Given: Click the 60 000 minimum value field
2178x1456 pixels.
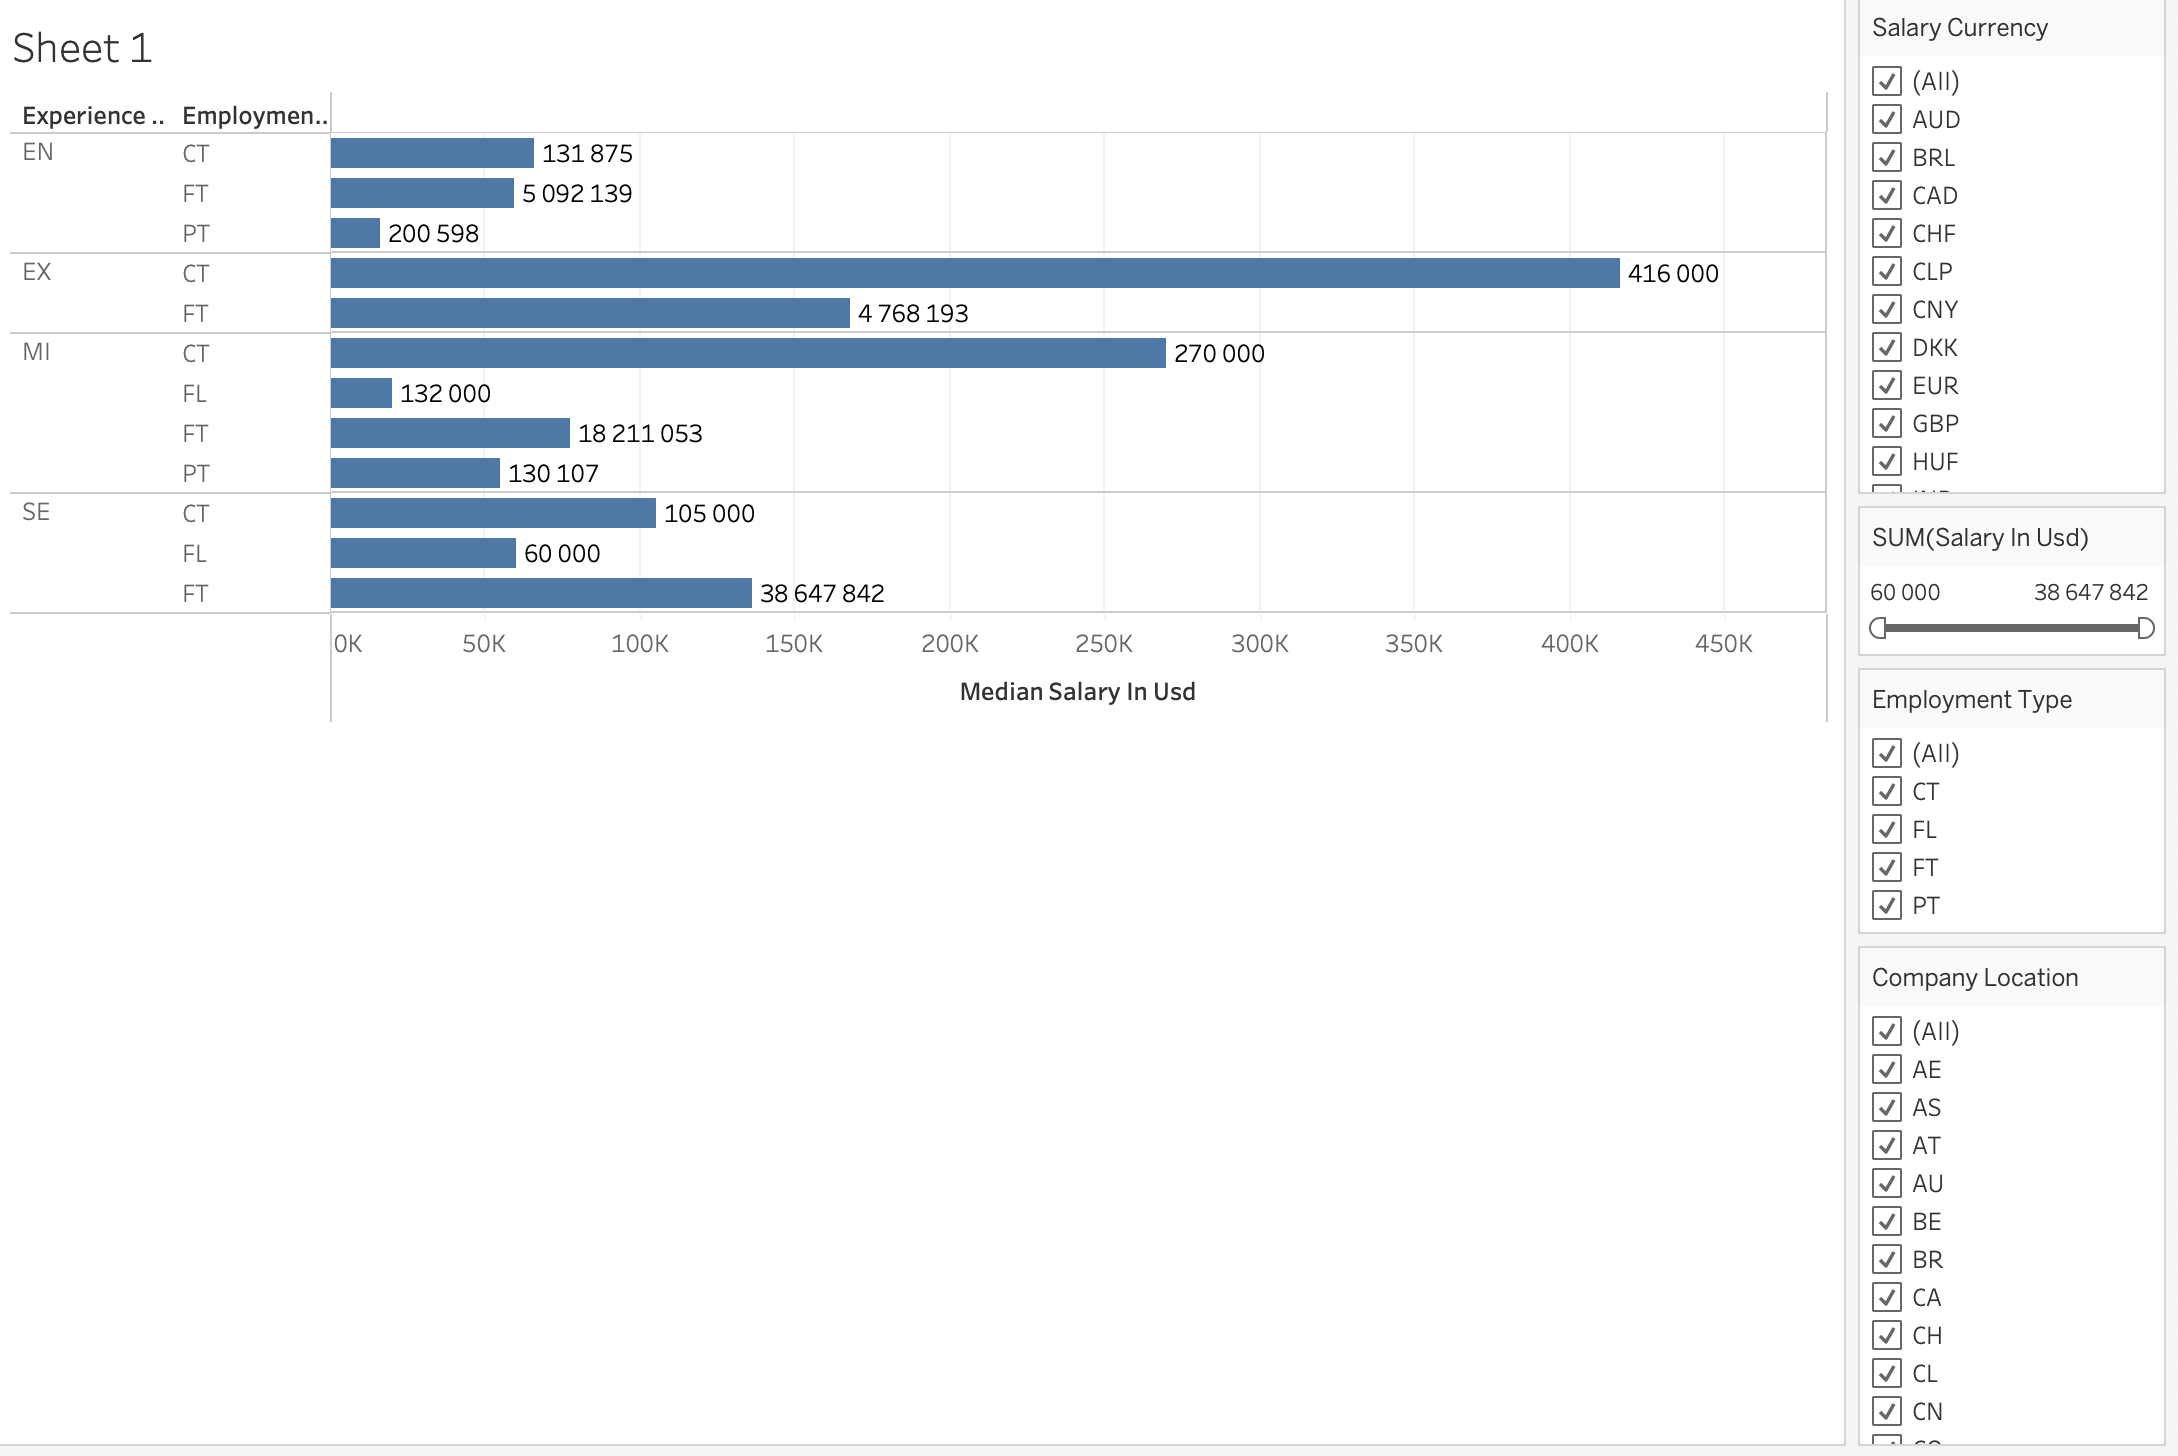Looking at the screenshot, I should (x=1905, y=593).
